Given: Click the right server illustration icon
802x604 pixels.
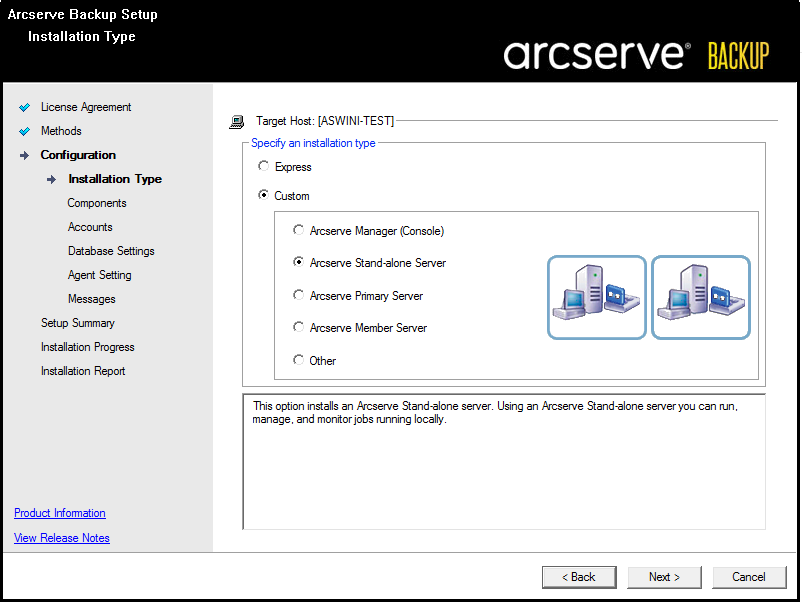Looking at the screenshot, I should click(700, 298).
